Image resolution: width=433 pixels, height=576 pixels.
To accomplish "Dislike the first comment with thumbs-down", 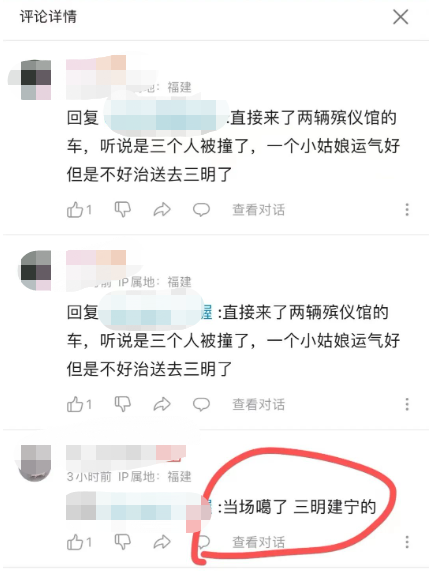I will pyautogui.click(x=123, y=210).
